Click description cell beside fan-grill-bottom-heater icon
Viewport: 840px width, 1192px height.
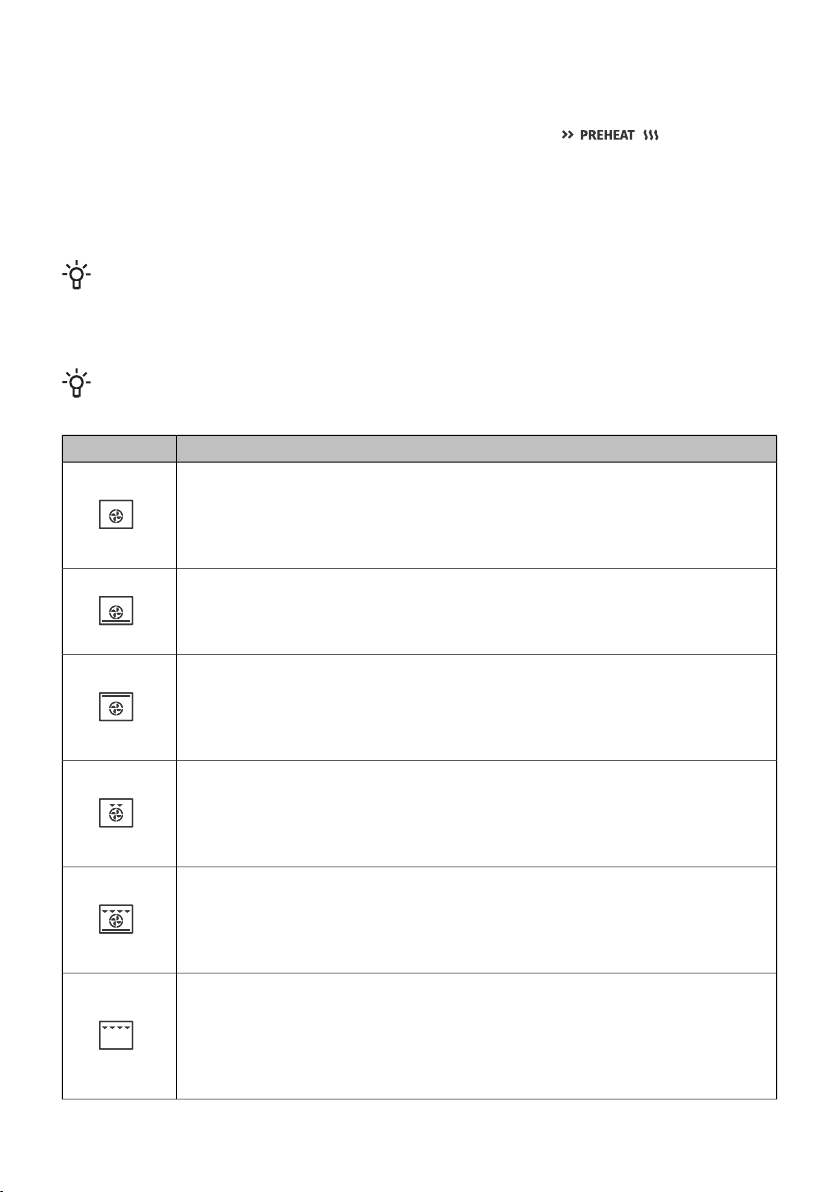477,920
